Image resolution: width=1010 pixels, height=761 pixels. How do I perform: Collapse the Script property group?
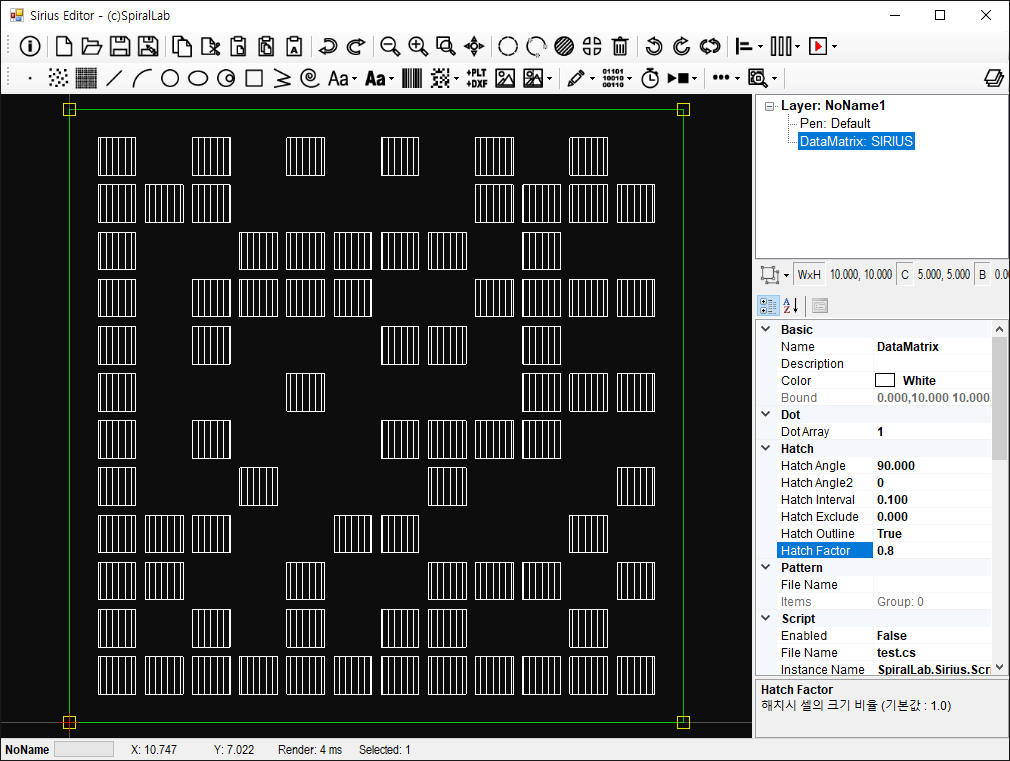click(766, 619)
